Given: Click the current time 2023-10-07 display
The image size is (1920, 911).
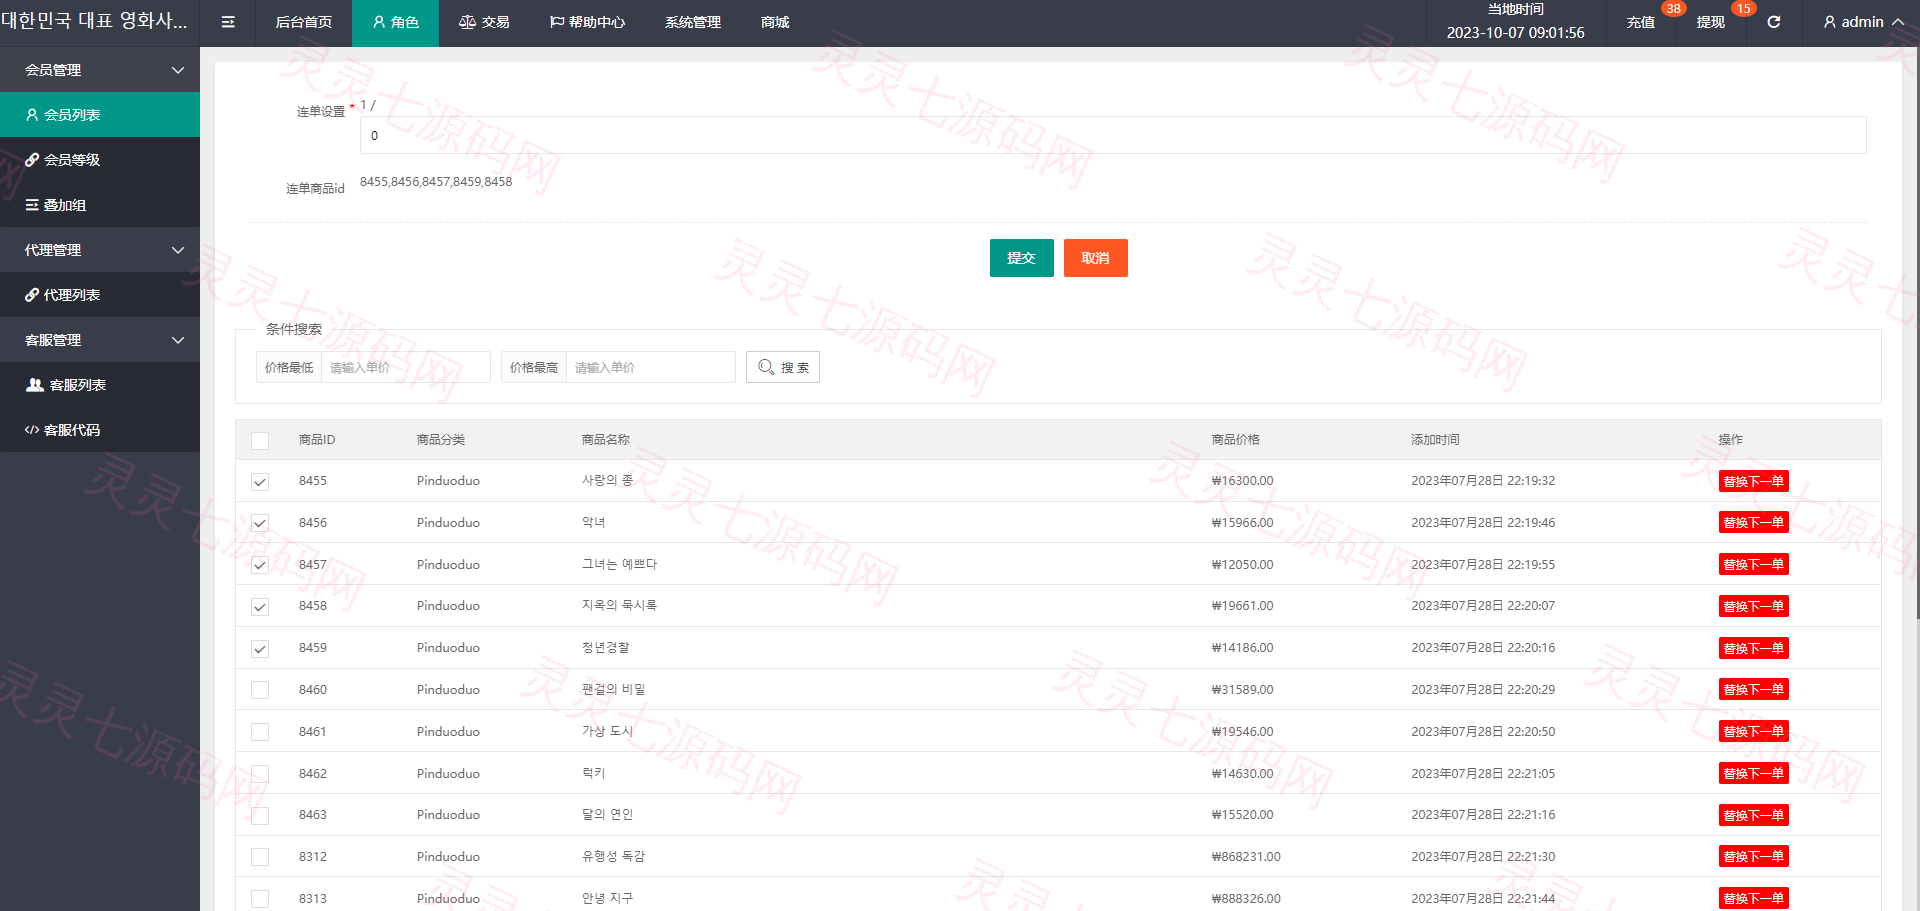Looking at the screenshot, I should [x=1515, y=33].
